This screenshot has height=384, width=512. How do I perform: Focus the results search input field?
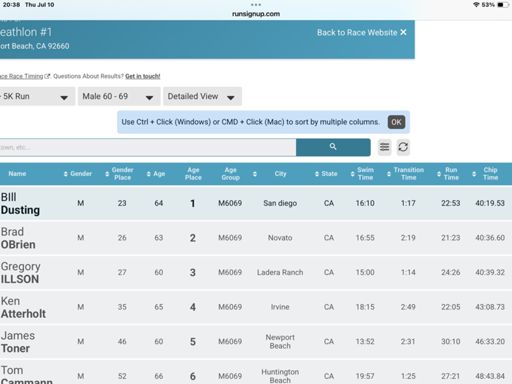click(148, 147)
